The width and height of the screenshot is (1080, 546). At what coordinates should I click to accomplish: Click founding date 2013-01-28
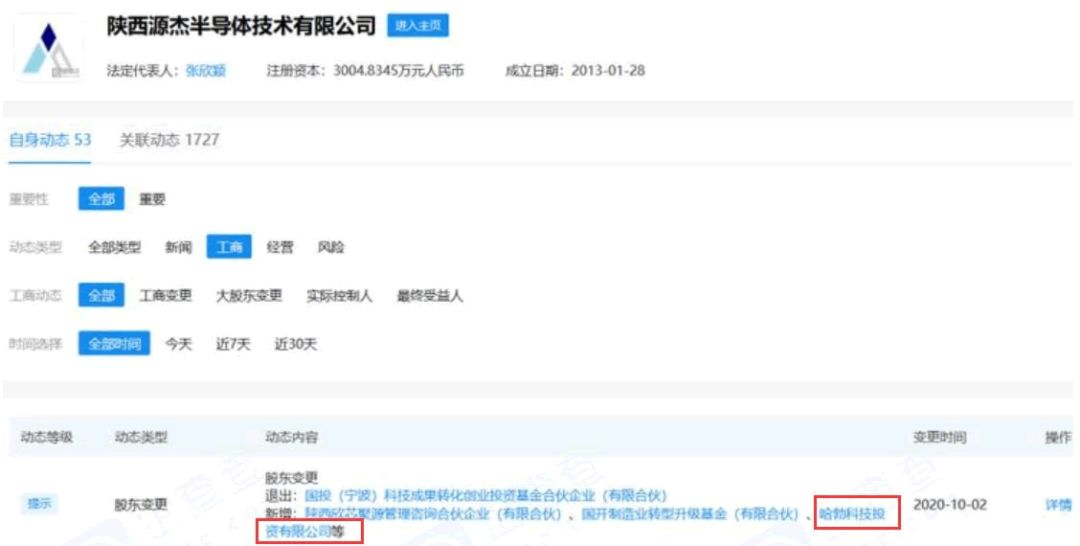(x=608, y=70)
